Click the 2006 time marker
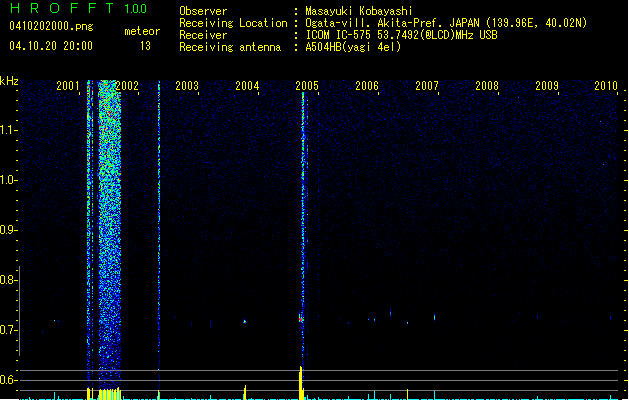Screen dimensions: 629x400 pos(367,86)
